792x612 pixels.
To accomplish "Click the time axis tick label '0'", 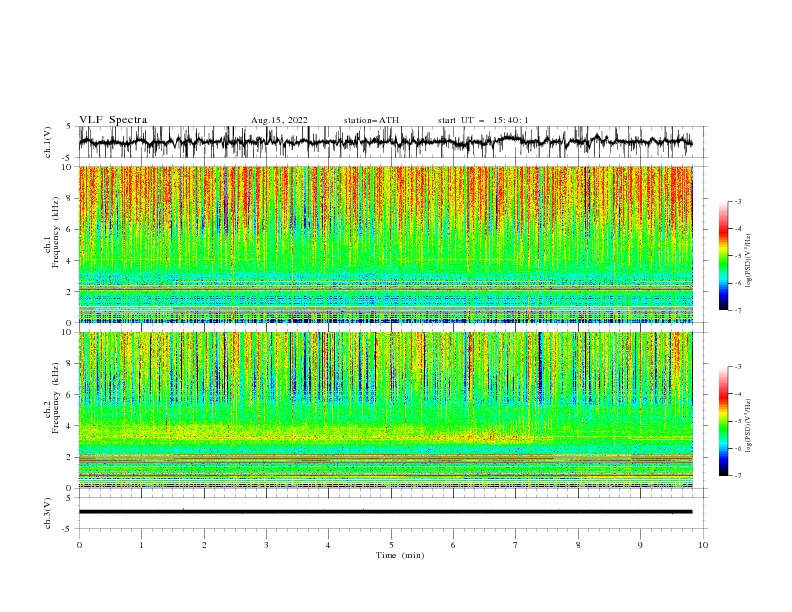I will tap(79, 545).
